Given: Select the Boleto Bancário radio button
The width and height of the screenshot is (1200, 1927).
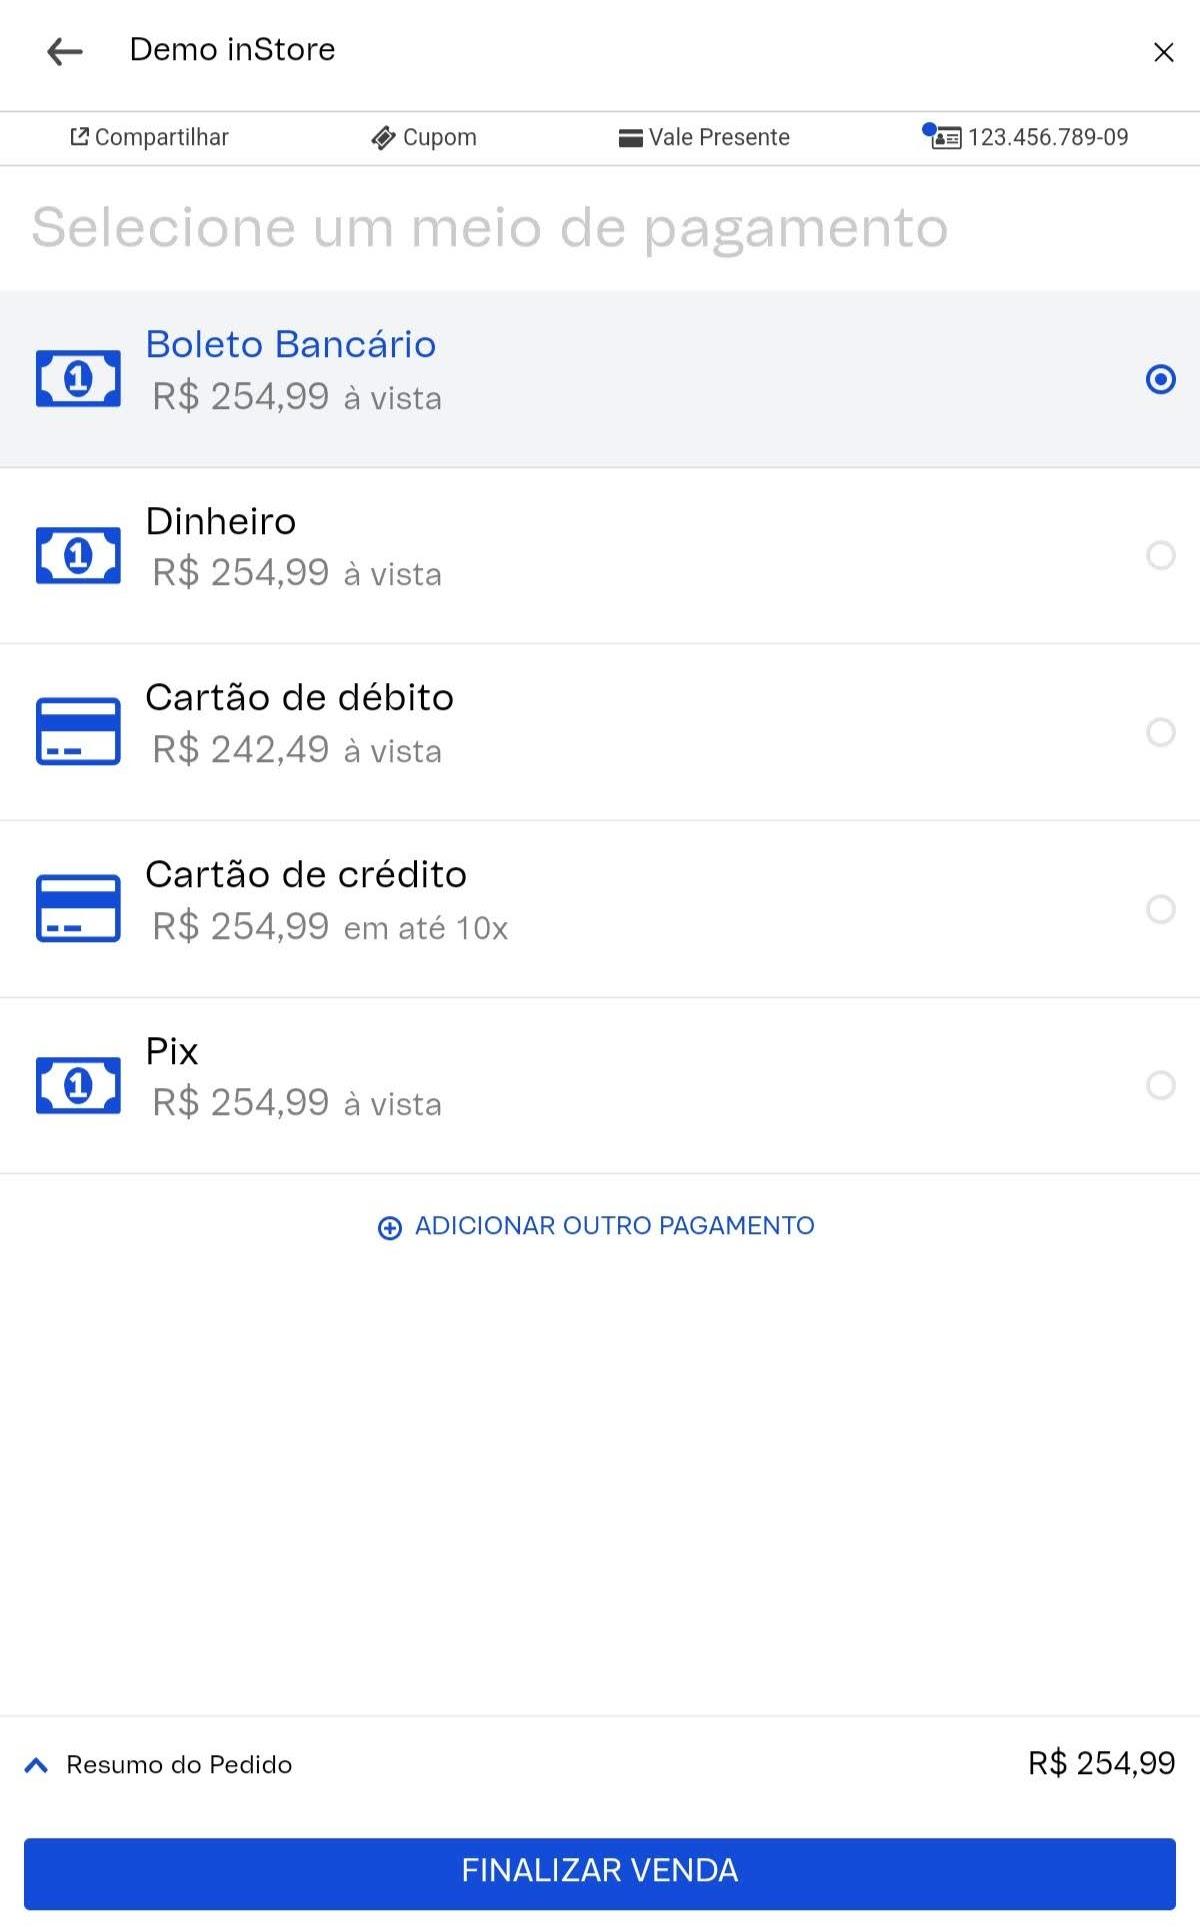Looking at the screenshot, I should (1160, 379).
